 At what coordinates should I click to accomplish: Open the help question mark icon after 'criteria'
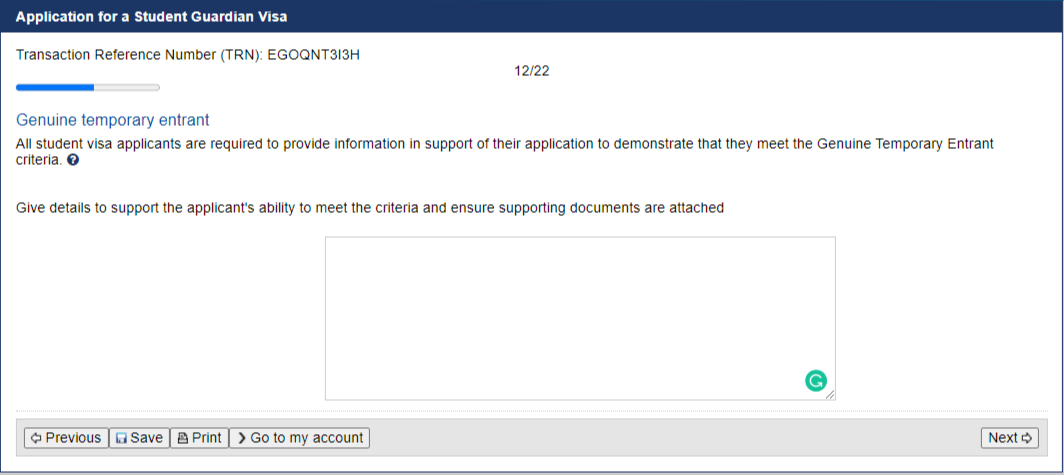73,161
